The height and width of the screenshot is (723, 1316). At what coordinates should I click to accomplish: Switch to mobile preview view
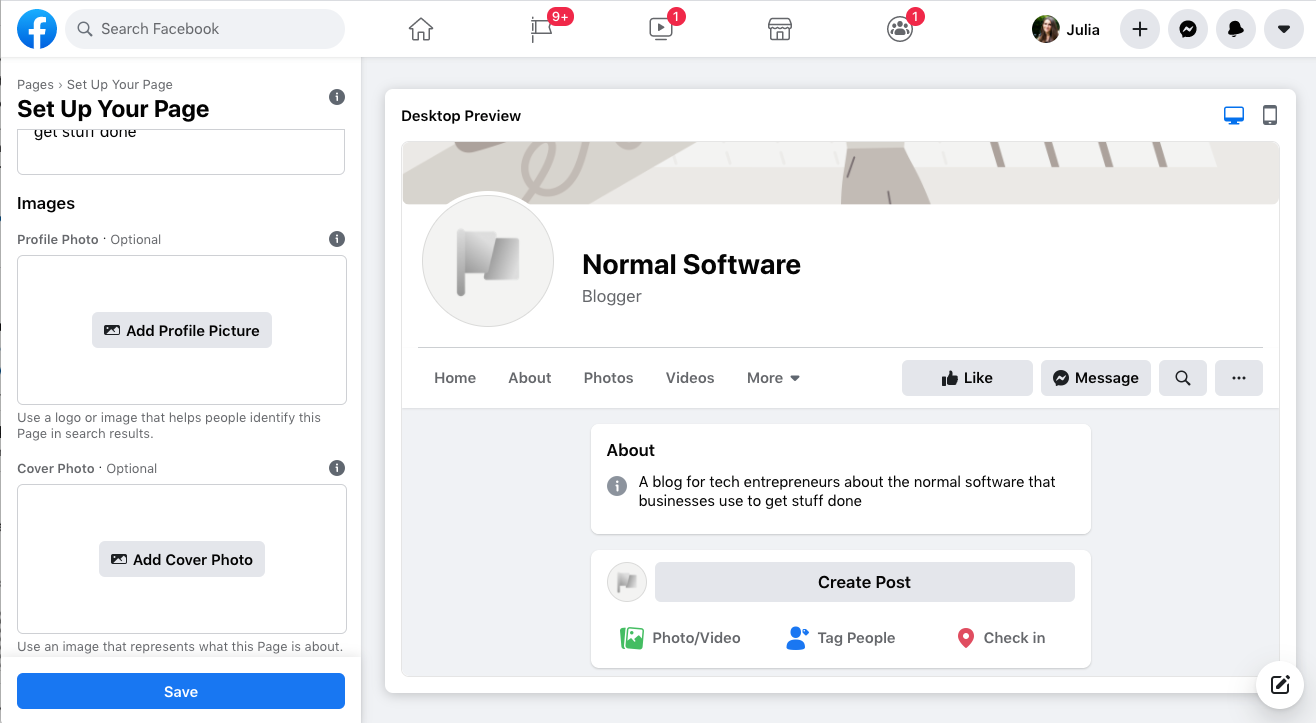[x=1270, y=116]
